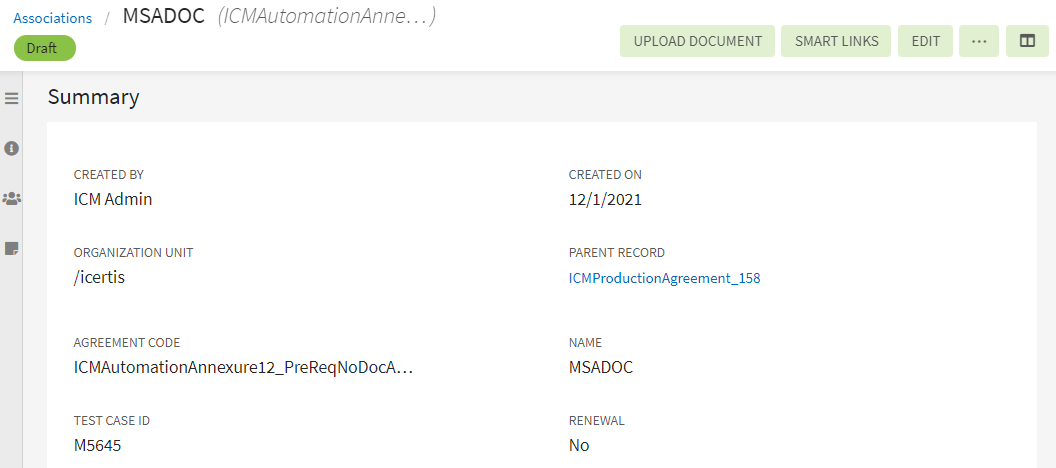Open the hamburger menu in left sidebar
Screen dimensions: 1056x468
[x=12, y=98]
